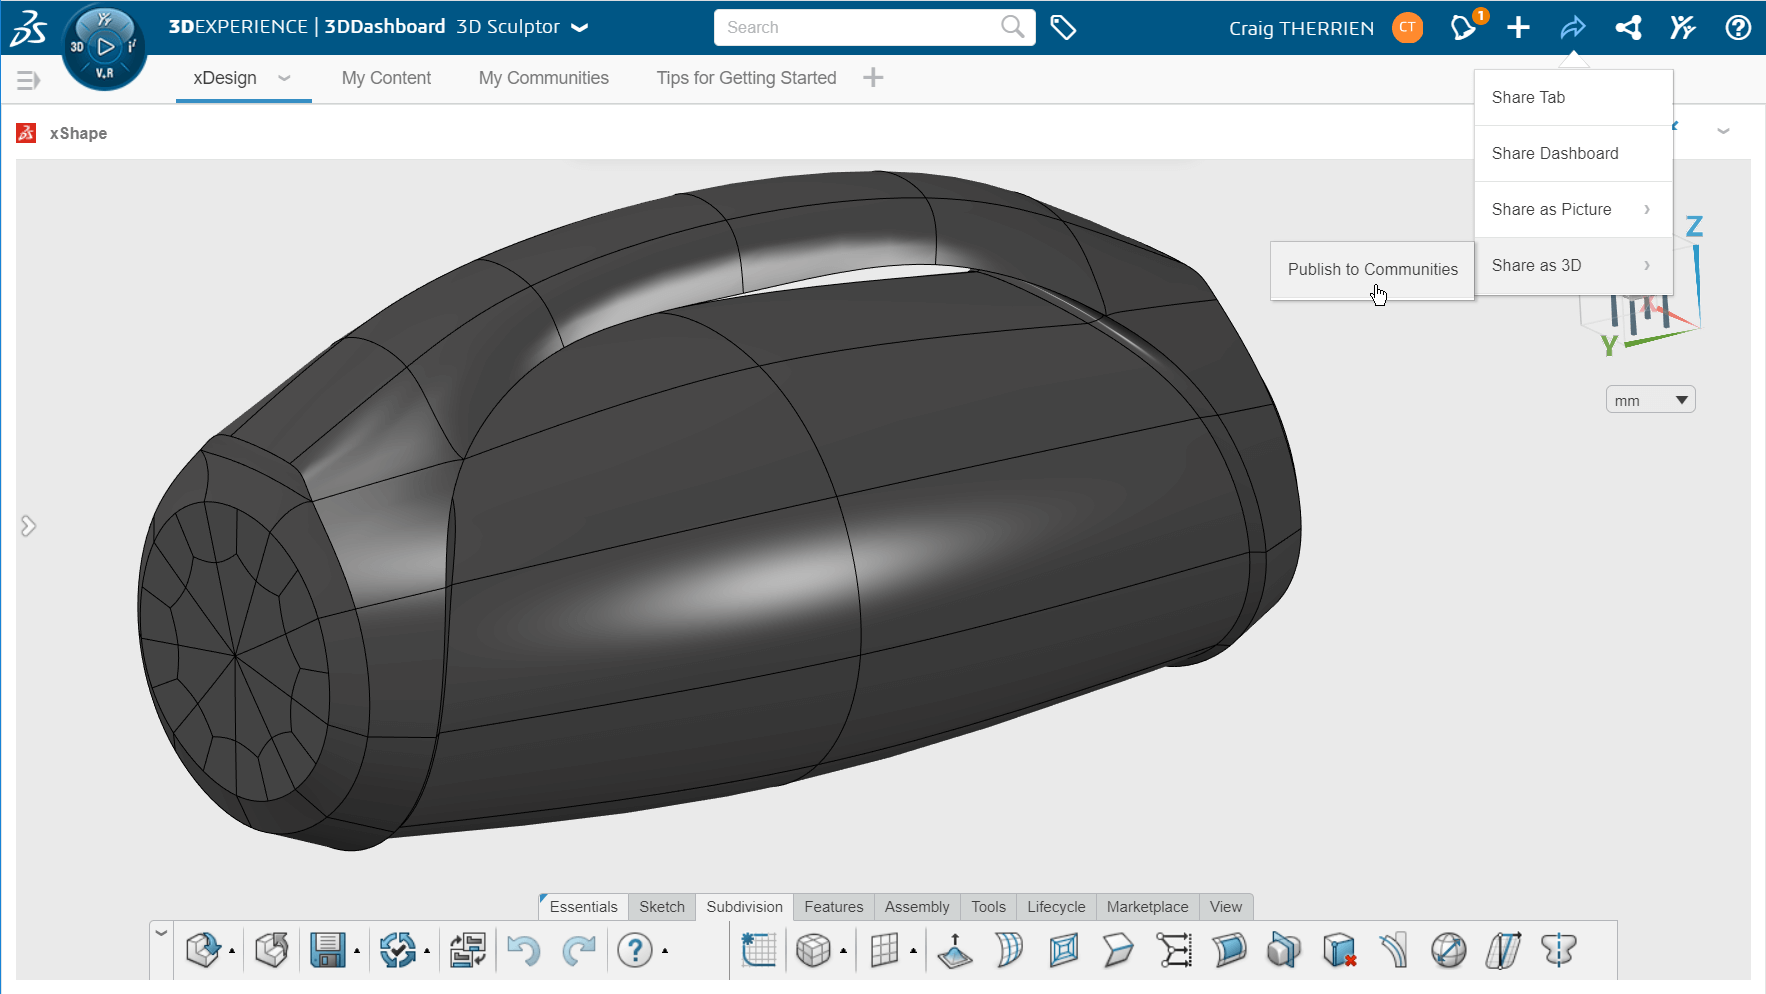Select the subdivision box primitive icon

point(813,950)
